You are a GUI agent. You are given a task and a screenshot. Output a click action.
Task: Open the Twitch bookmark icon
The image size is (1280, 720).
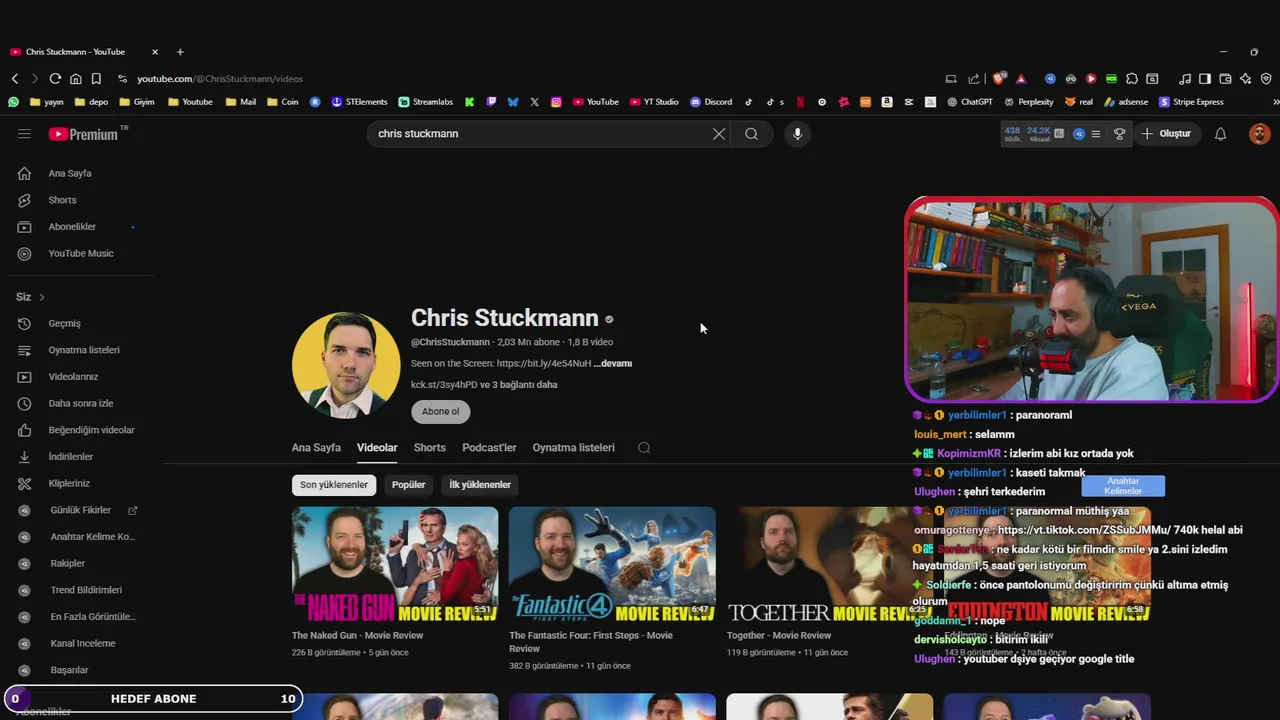coord(491,102)
